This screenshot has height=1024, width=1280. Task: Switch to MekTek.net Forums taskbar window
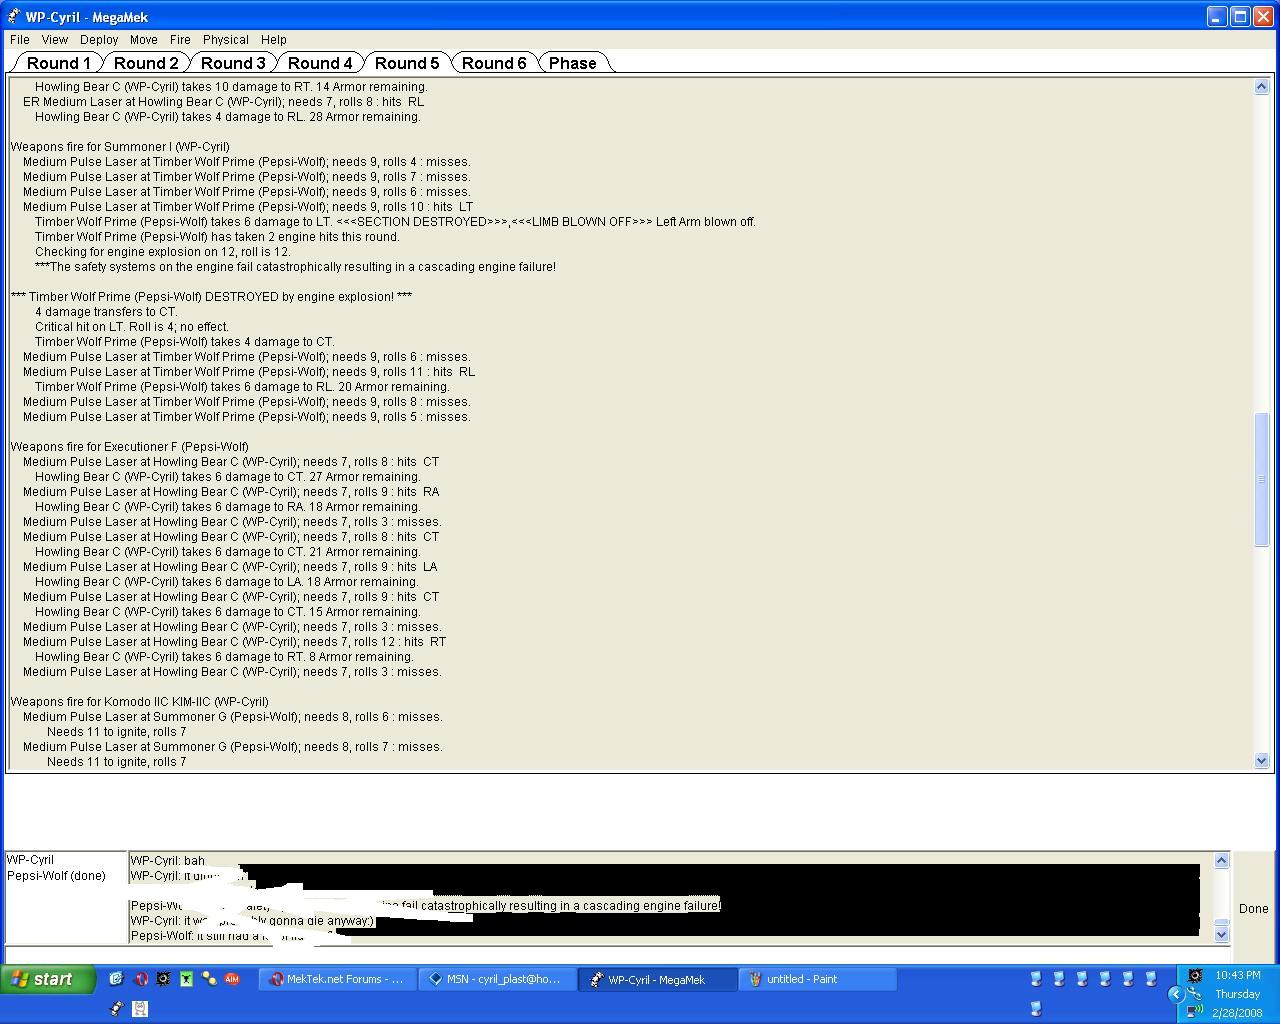pos(338,979)
